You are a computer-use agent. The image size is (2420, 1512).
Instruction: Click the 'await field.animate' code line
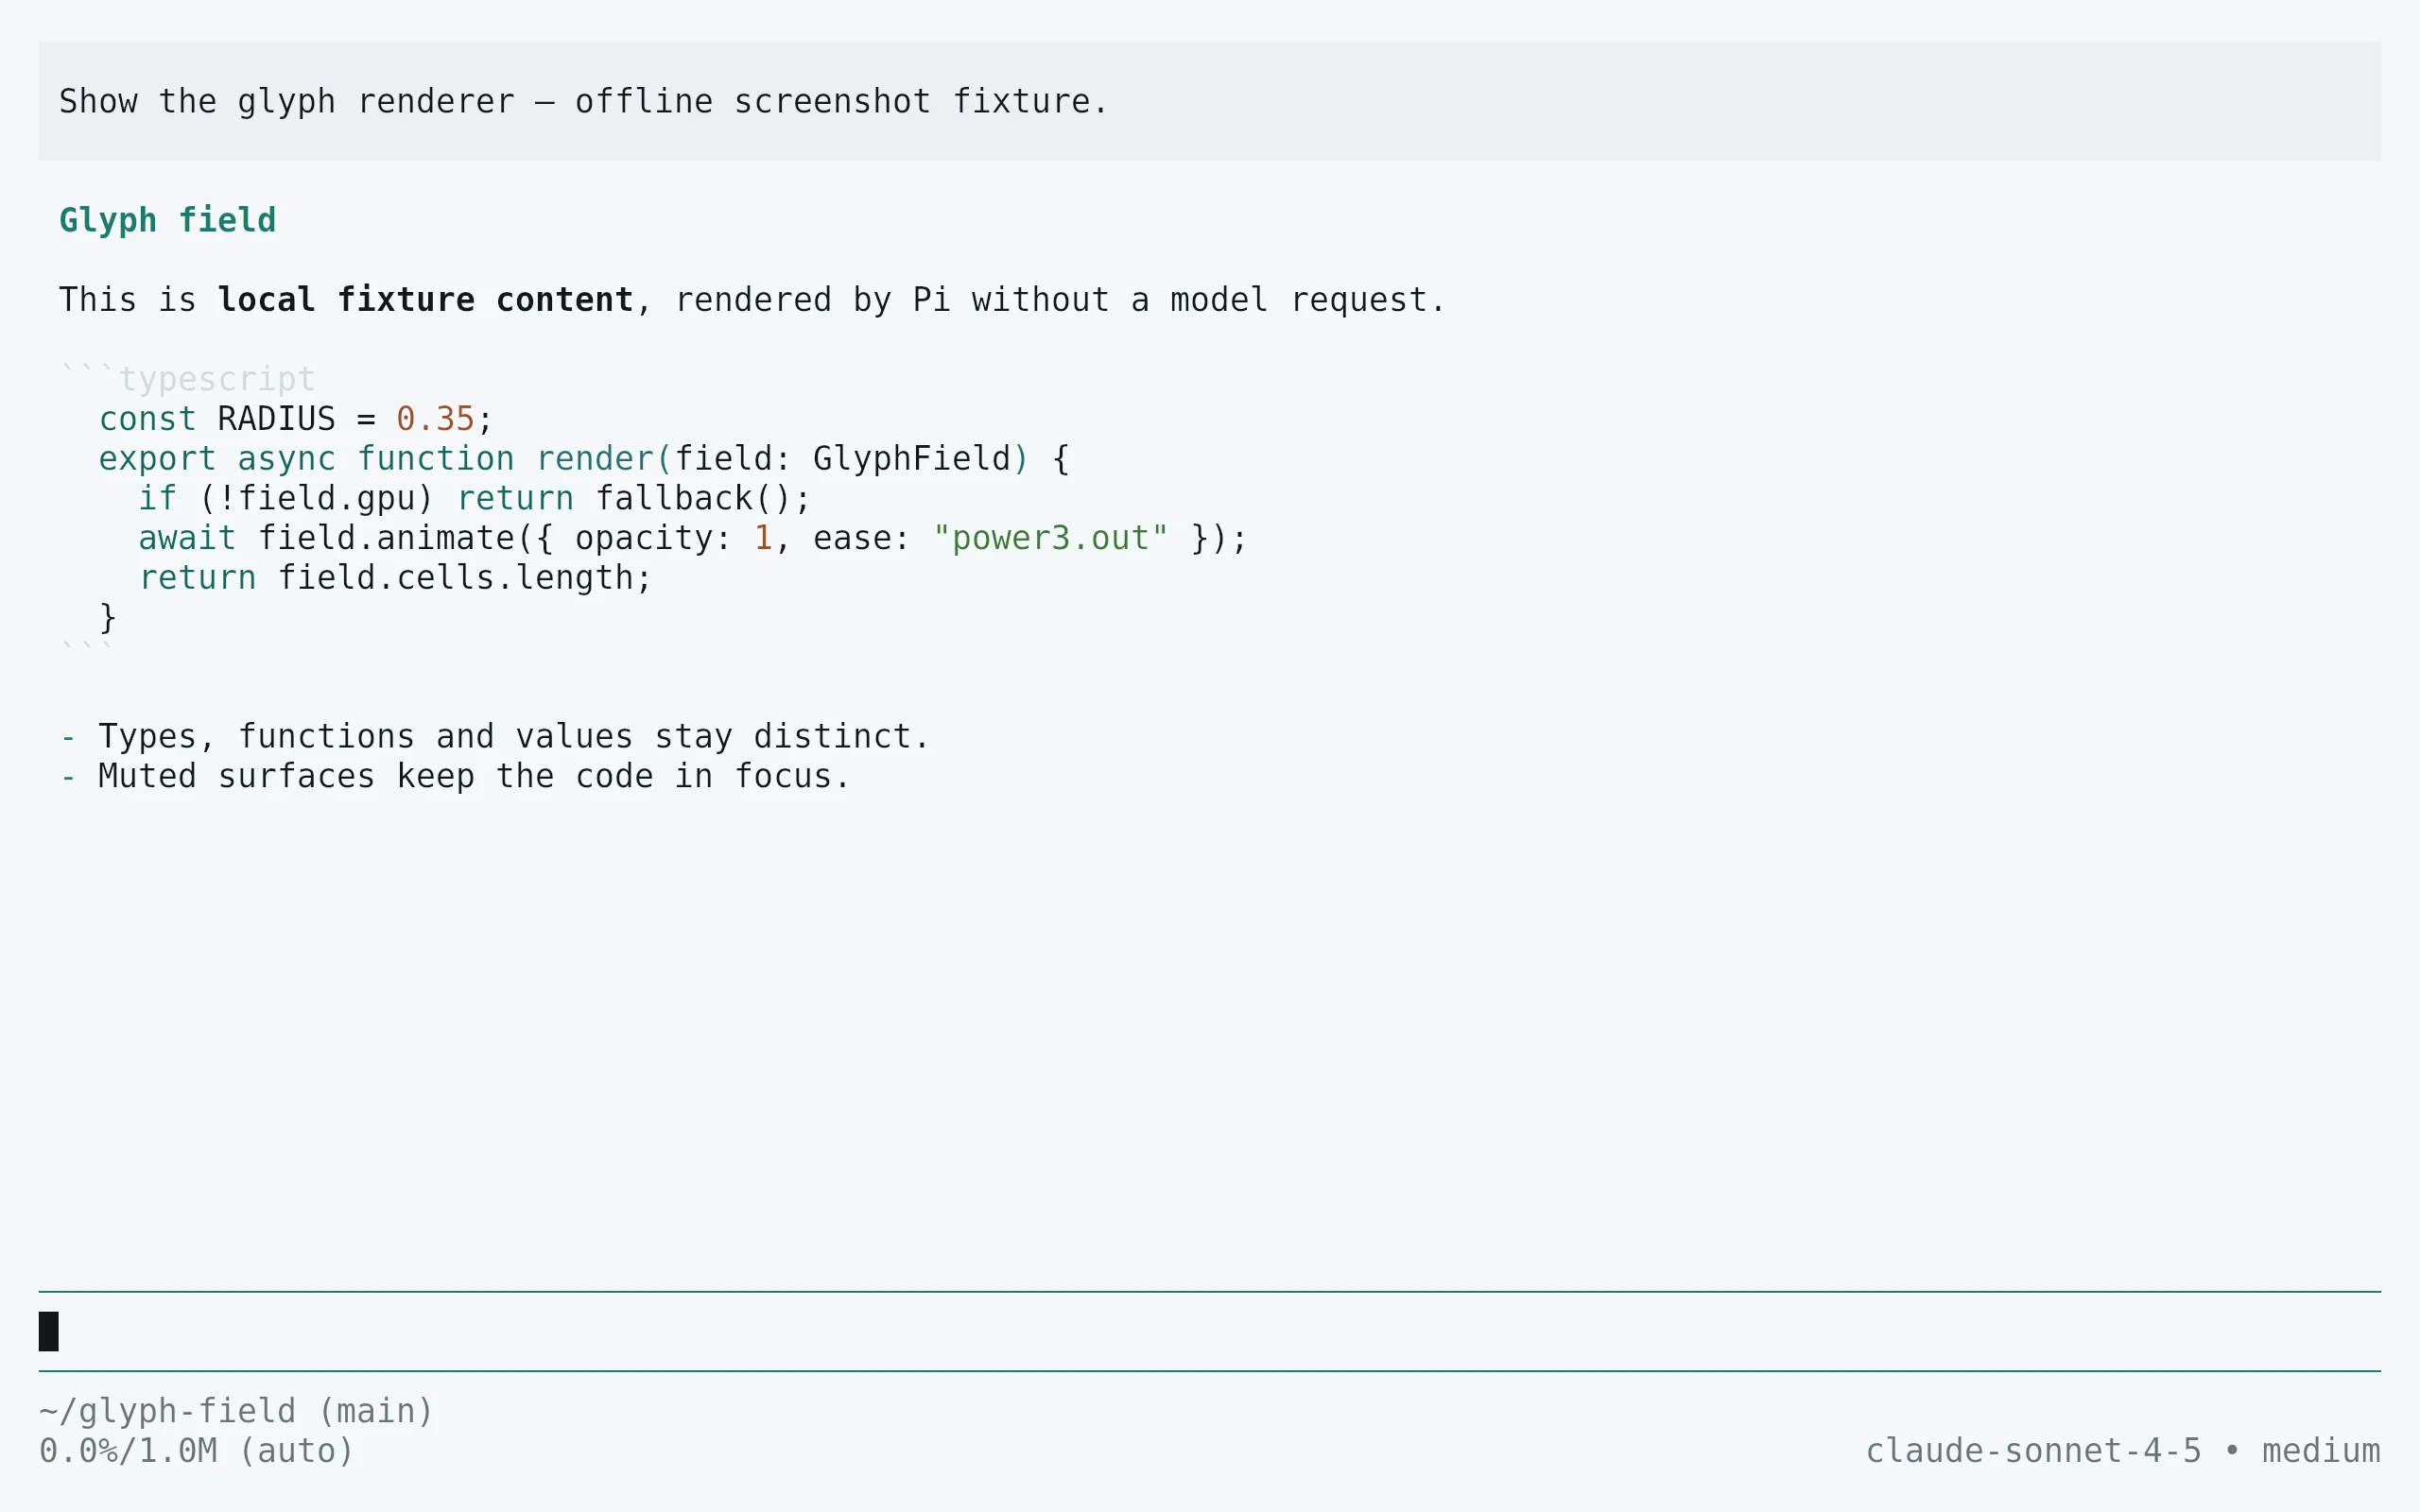[x=693, y=538]
